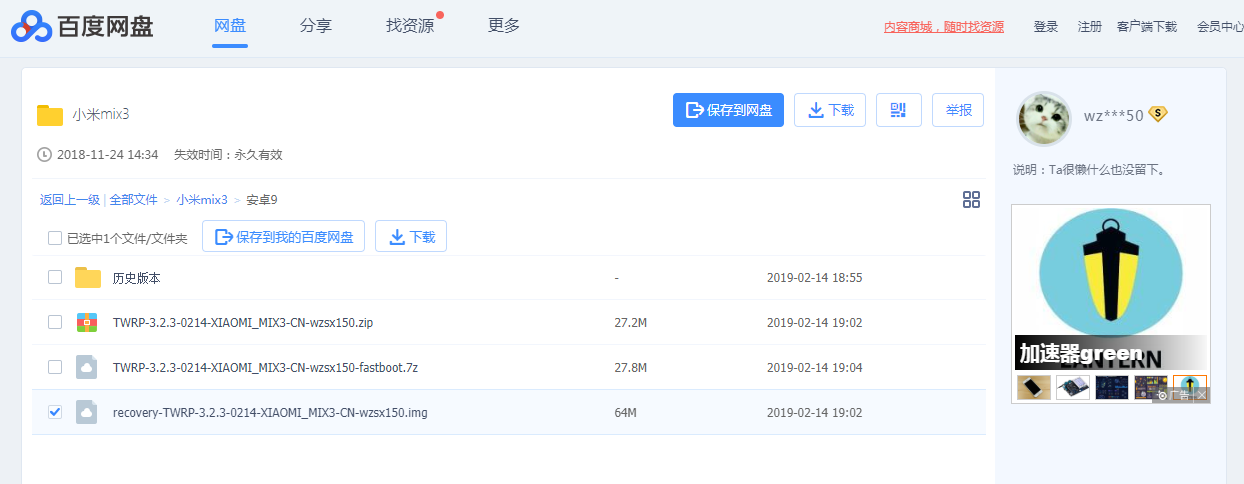This screenshot has width=1244, height=484.
Task: Click the 27.2M size cell
Action: point(631,323)
